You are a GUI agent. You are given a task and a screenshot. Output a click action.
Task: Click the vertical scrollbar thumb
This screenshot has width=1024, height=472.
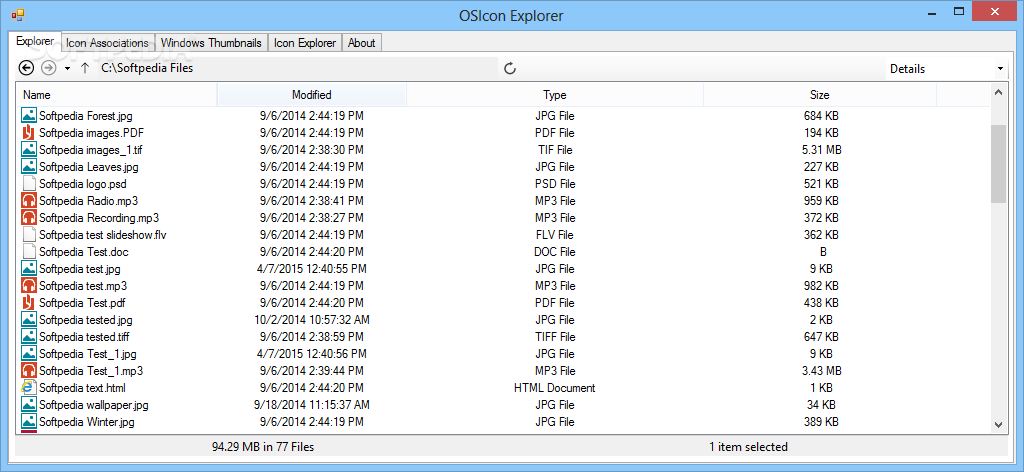[998, 164]
